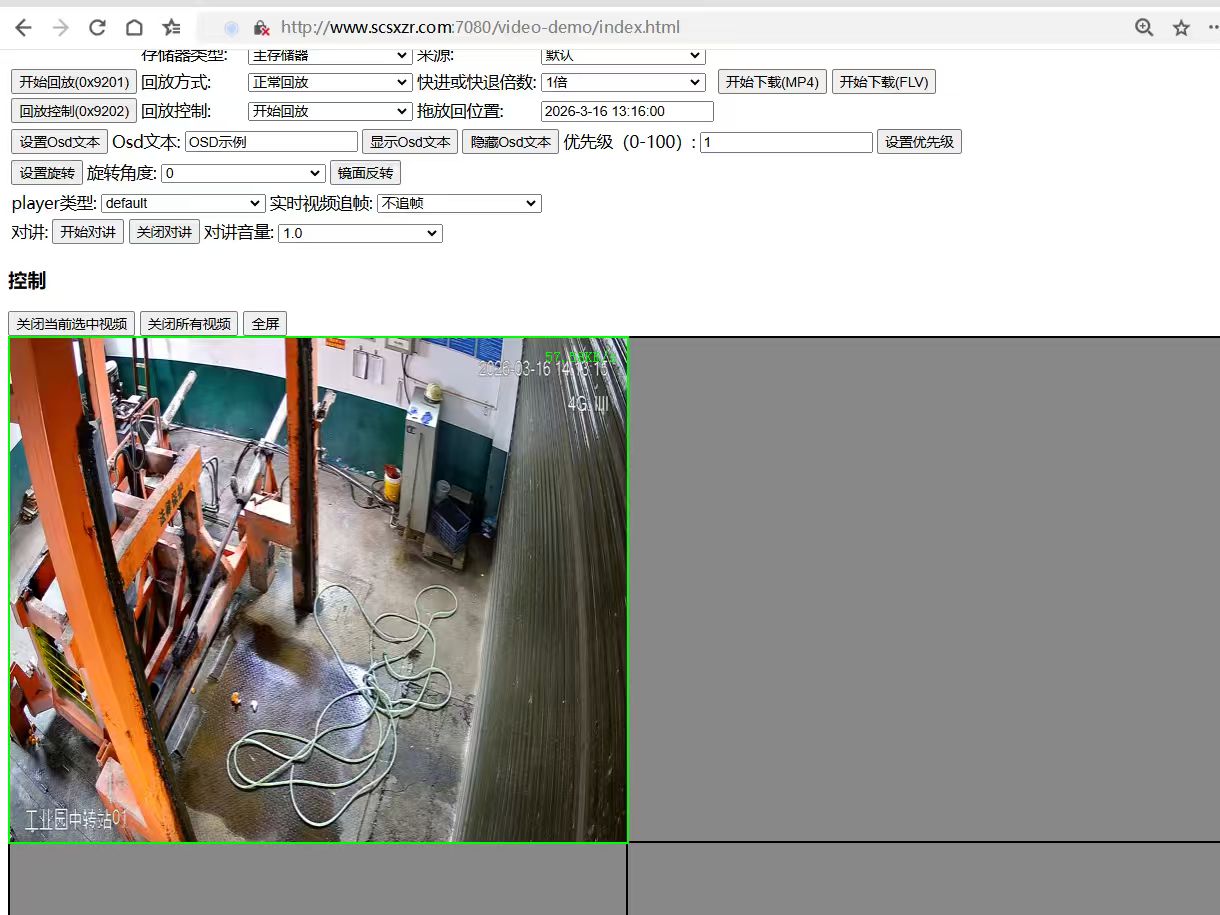Click the 开始下载(MP4) button
The width and height of the screenshot is (1220, 915).
[x=772, y=82]
